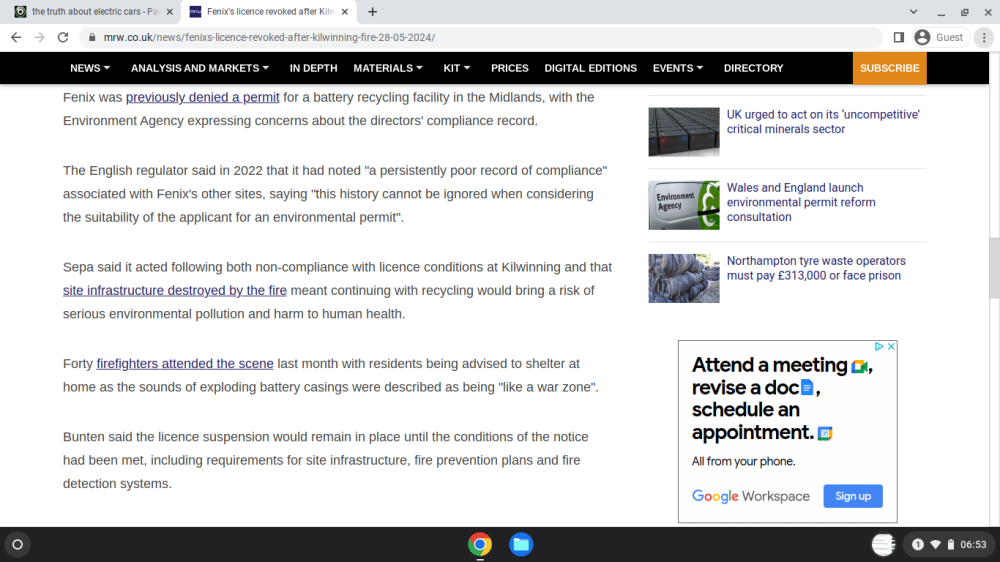Open the Northampton tyre waste headline
The width and height of the screenshot is (1000, 562).
click(x=816, y=268)
